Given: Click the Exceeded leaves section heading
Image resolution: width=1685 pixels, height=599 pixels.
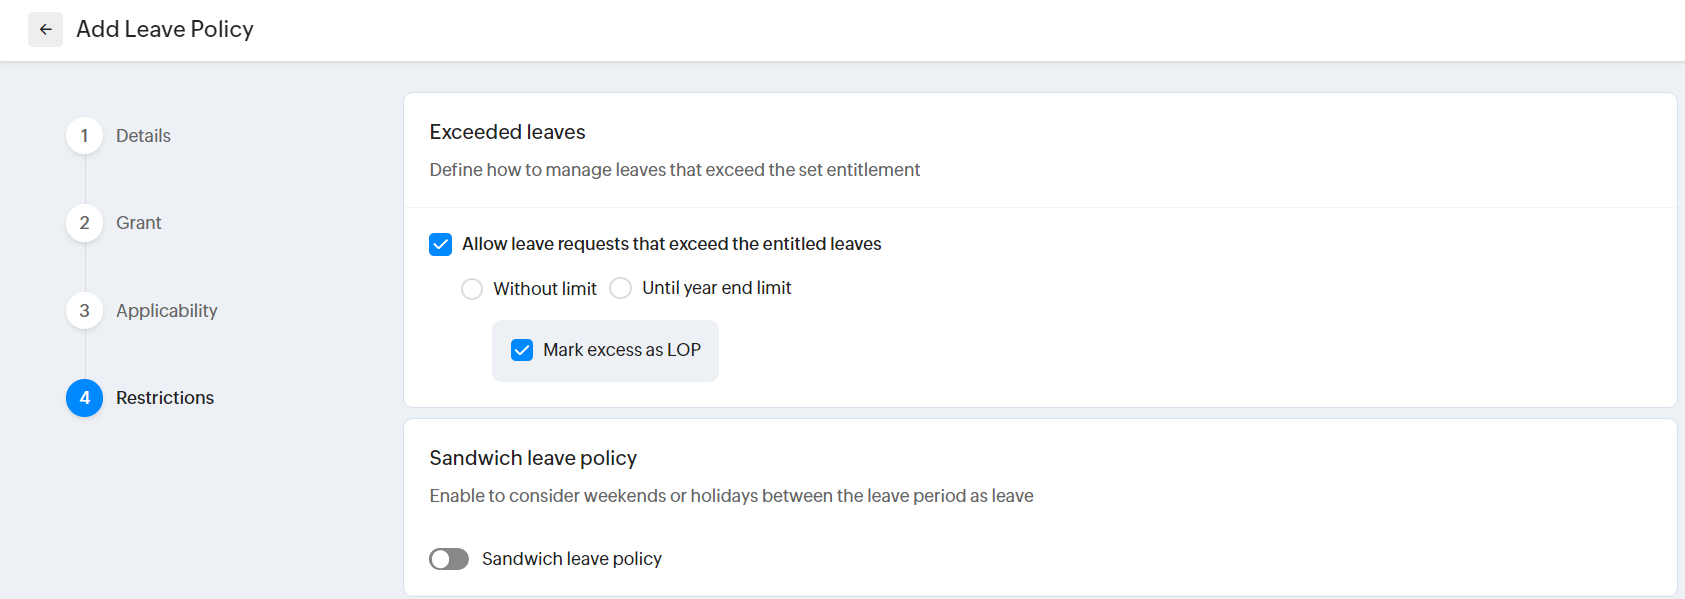Looking at the screenshot, I should tap(507, 132).
